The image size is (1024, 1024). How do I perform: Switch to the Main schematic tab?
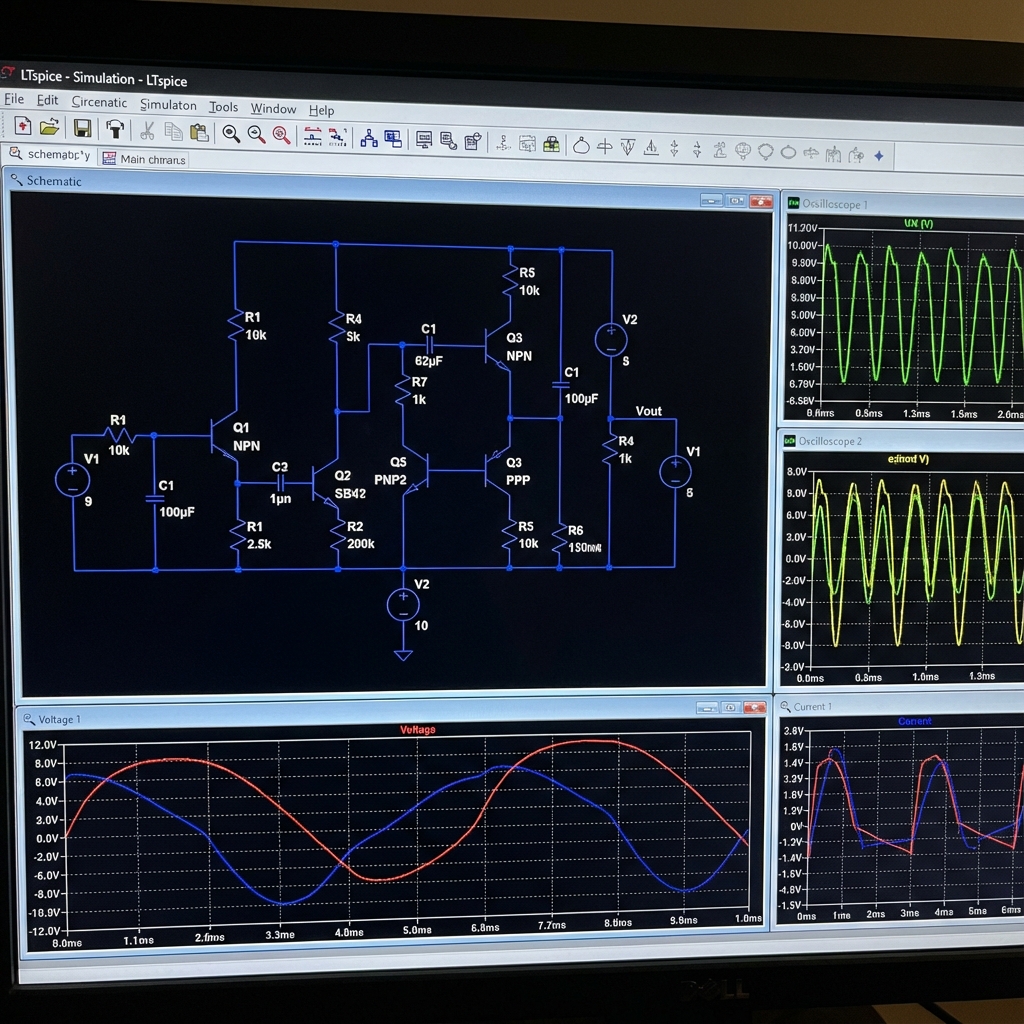[x=150, y=160]
